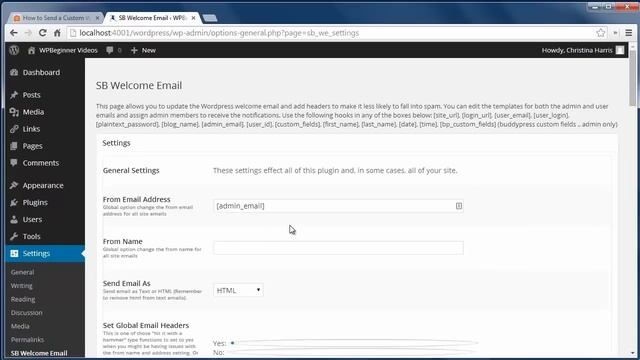The height and width of the screenshot is (360, 640).
Task: Open the Send Email As HTML dropdown
Action: (238, 290)
